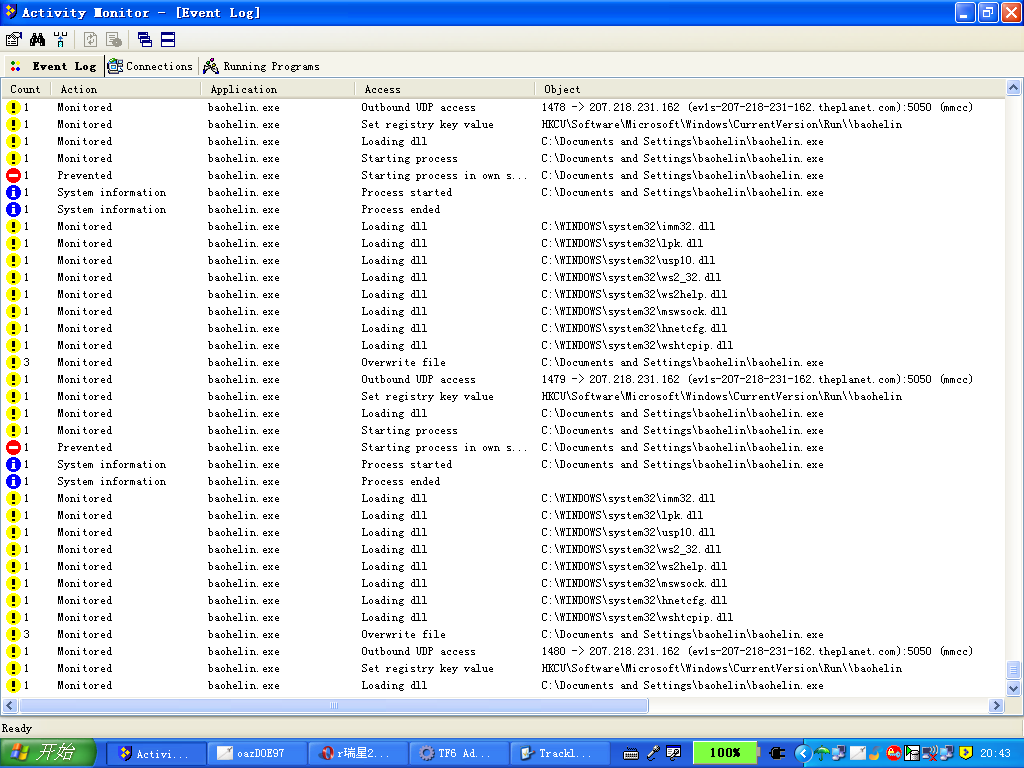Switch to the oazD0E97 taskbar window
The width and height of the screenshot is (1024, 768).
click(257, 753)
